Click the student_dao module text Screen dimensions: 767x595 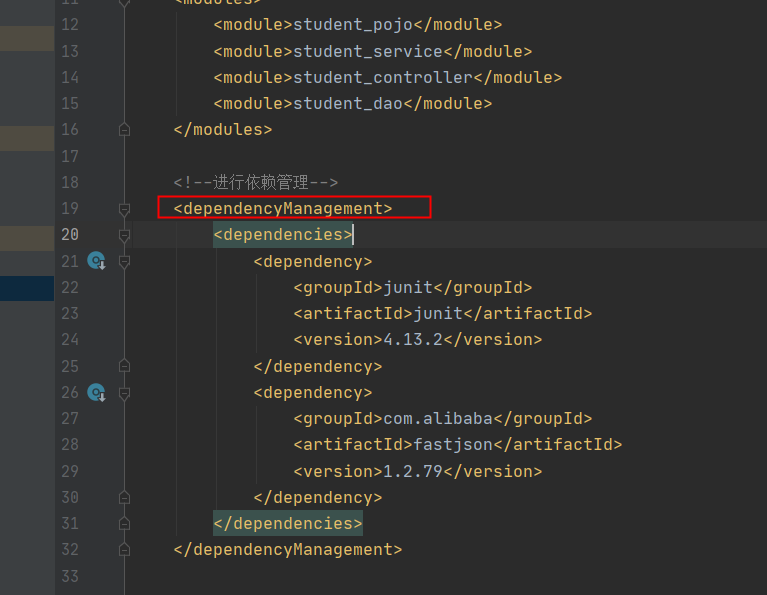[x=348, y=104]
